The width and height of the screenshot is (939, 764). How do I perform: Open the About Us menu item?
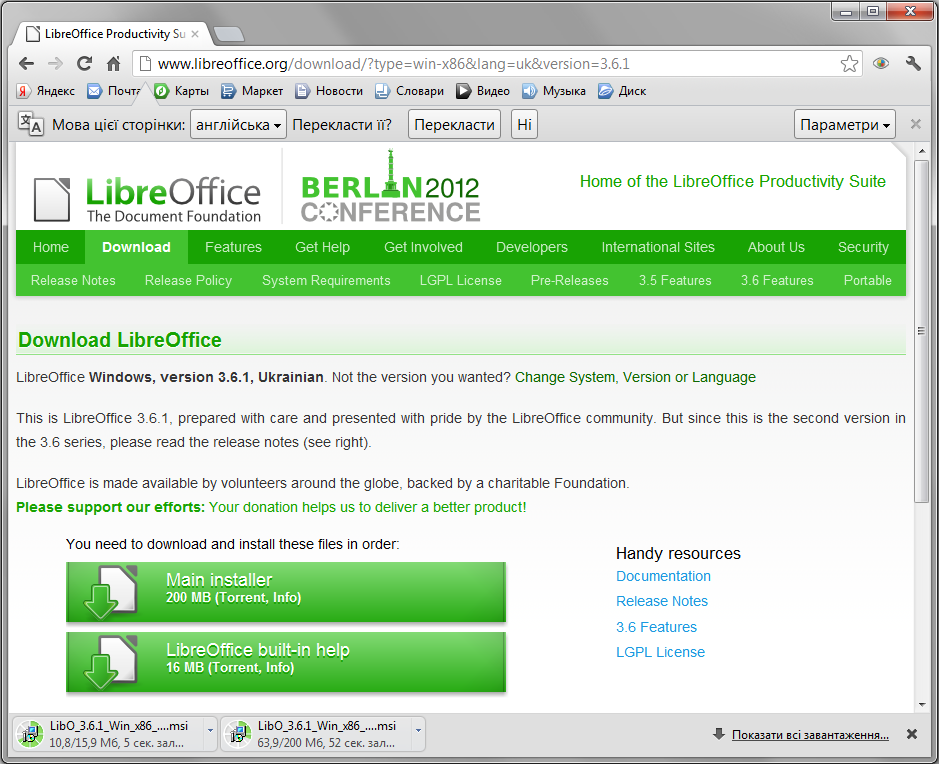pyautogui.click(x=776, y=247)
